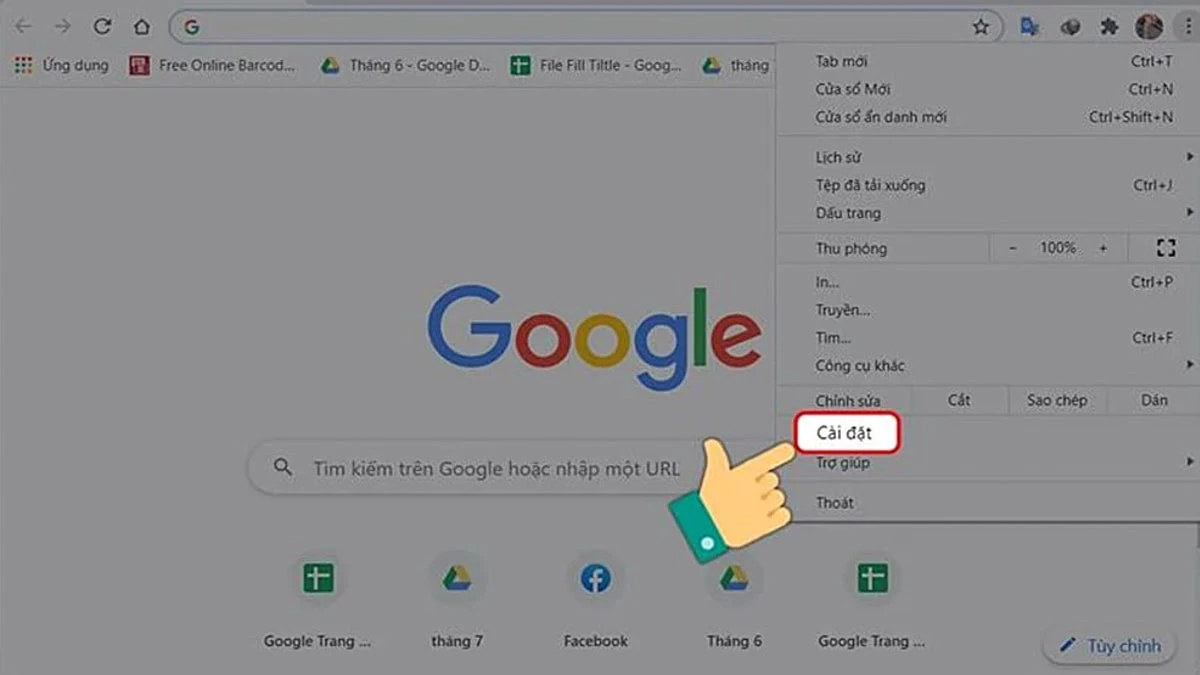Select Cửa sổ ẩn danh mới
Screen dimensions: 1200x675
987,117
